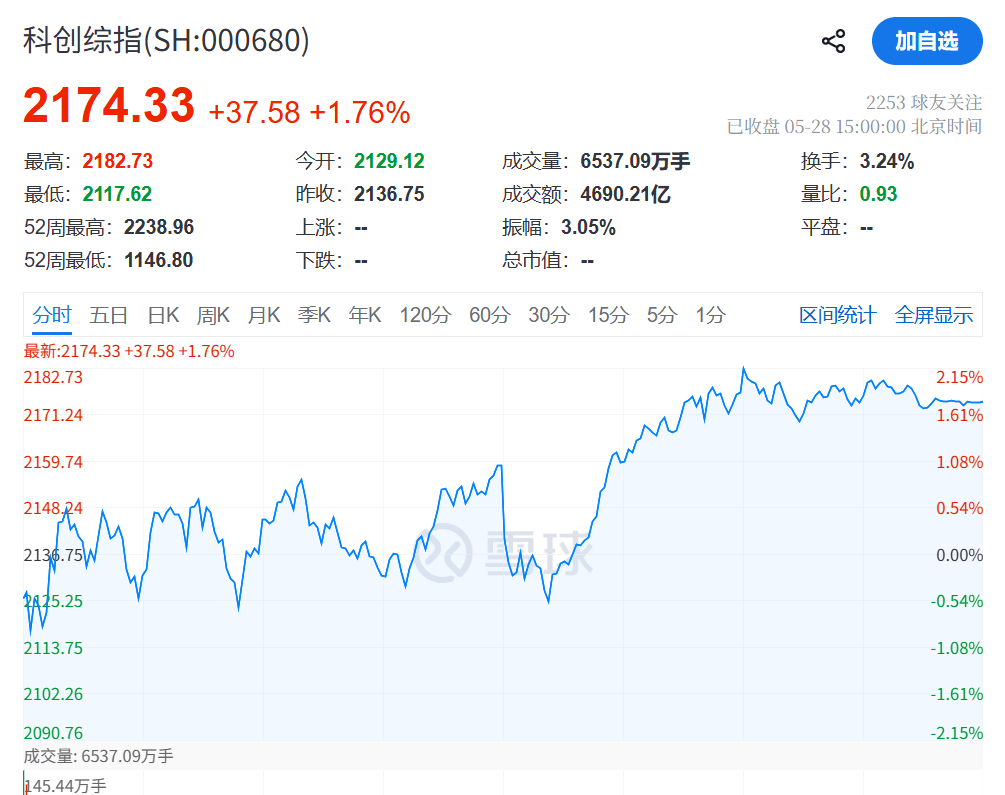Image resolution: width=1005 pixels, height=795 pixels.
Task: Click the 昨收 value 2136.75
Action: 389,194
